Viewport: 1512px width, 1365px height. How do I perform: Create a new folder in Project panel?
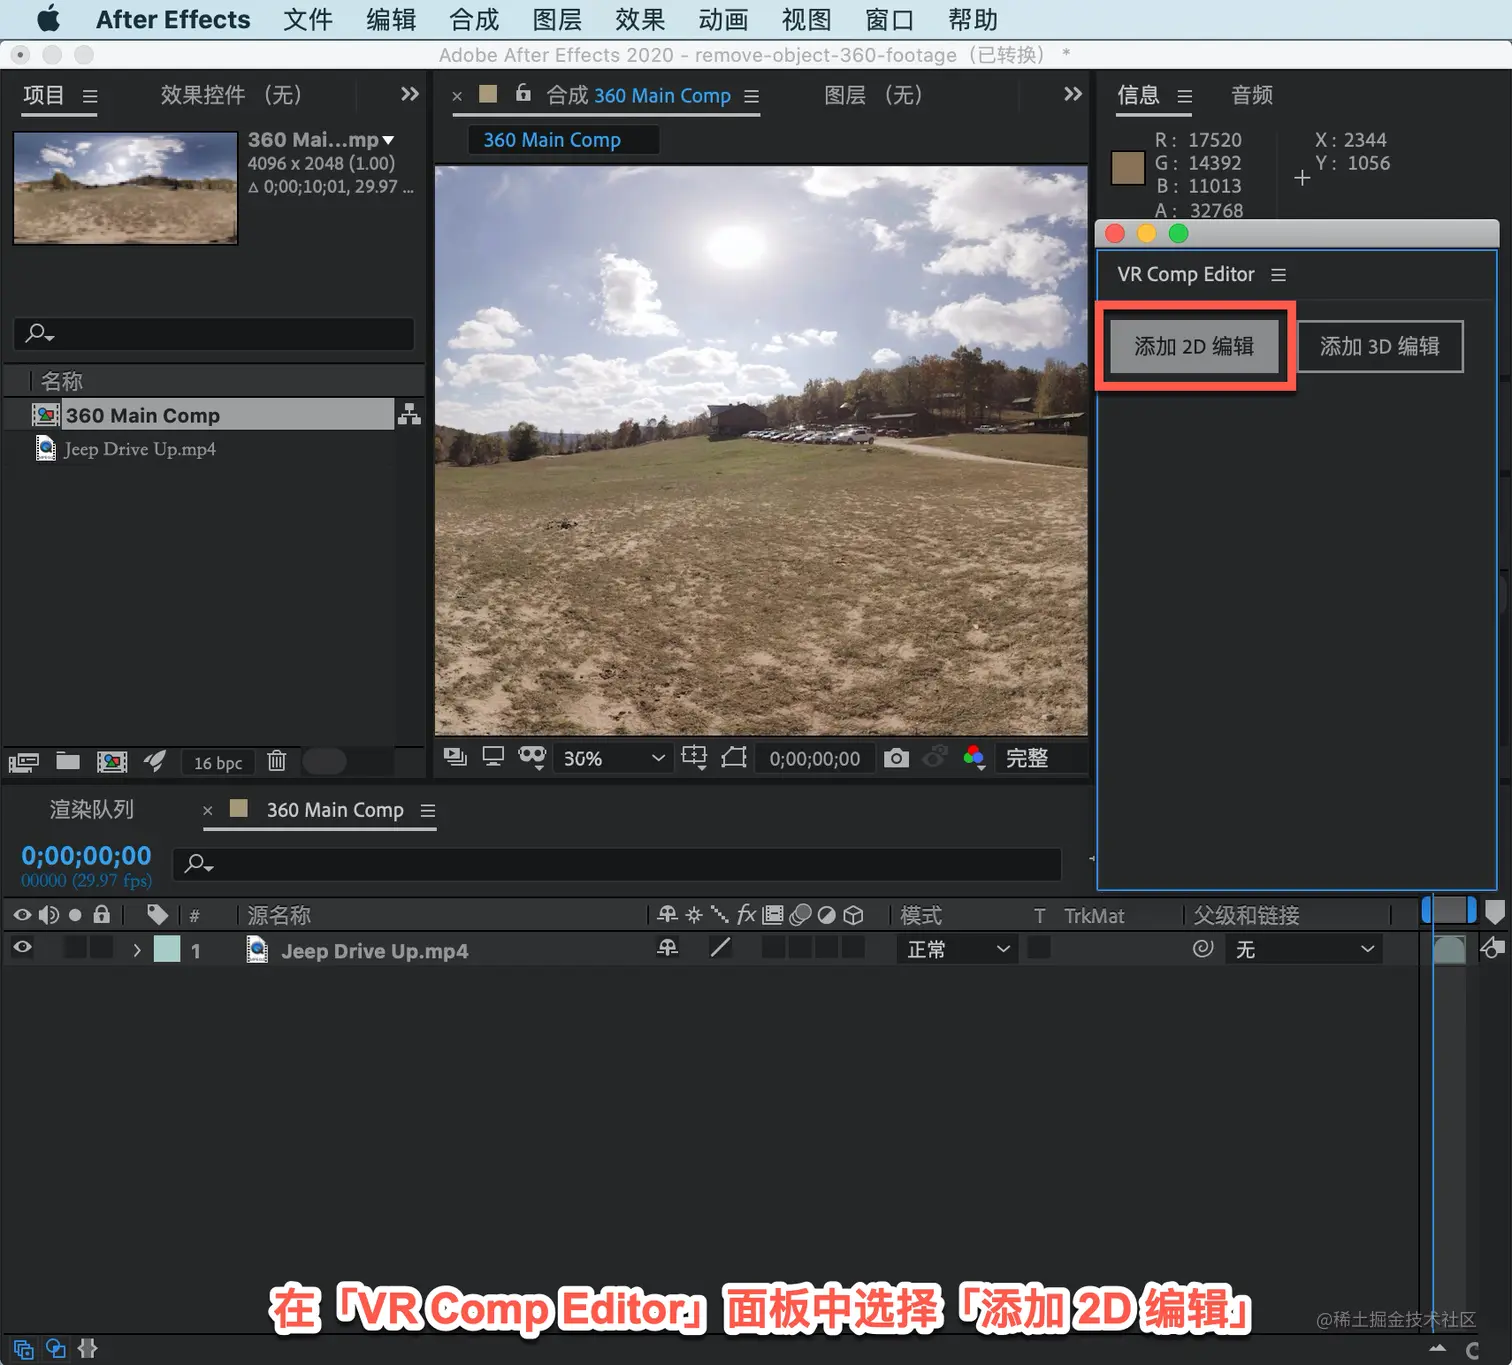click(68, 761)
